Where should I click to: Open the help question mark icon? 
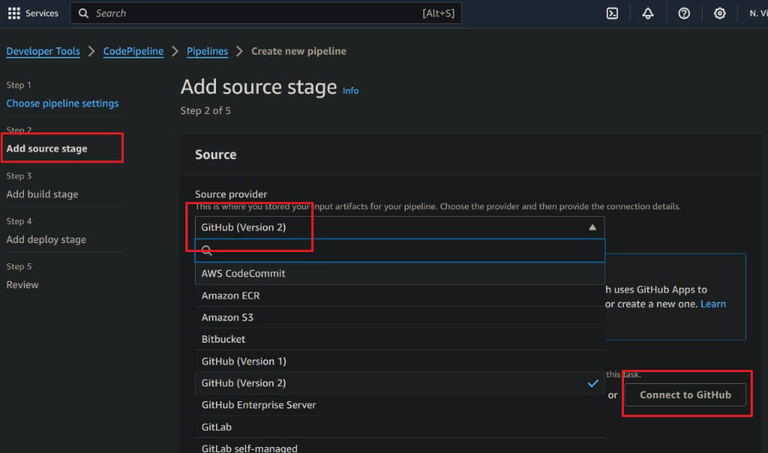[684, 13]
